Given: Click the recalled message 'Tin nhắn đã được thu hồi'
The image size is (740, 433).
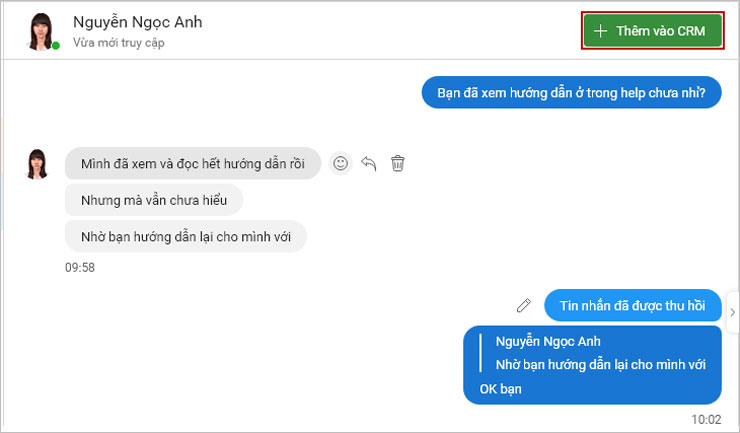Looking at the screenshot, I should 632,306.
